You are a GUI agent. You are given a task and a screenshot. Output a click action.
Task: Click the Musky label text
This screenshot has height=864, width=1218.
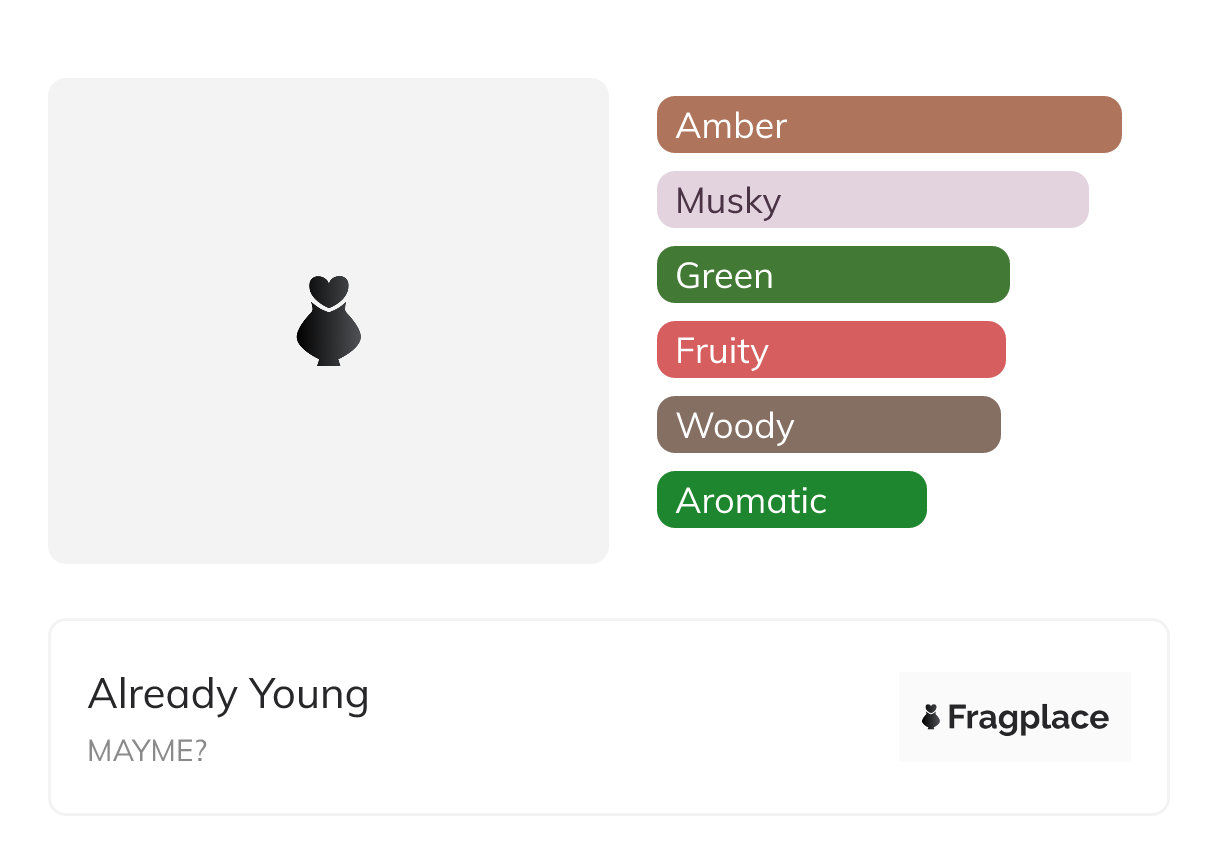(x=728, y=200)
